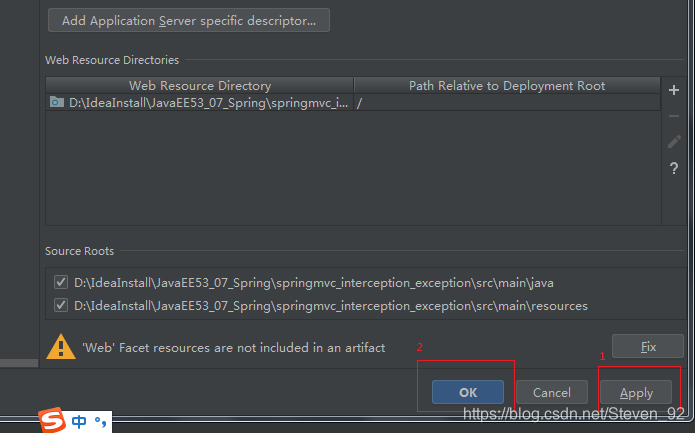The width and height of the screenshot is (695, 433).
Task: Uncheck the src\main\resources source root
Action: click(61, 305)
